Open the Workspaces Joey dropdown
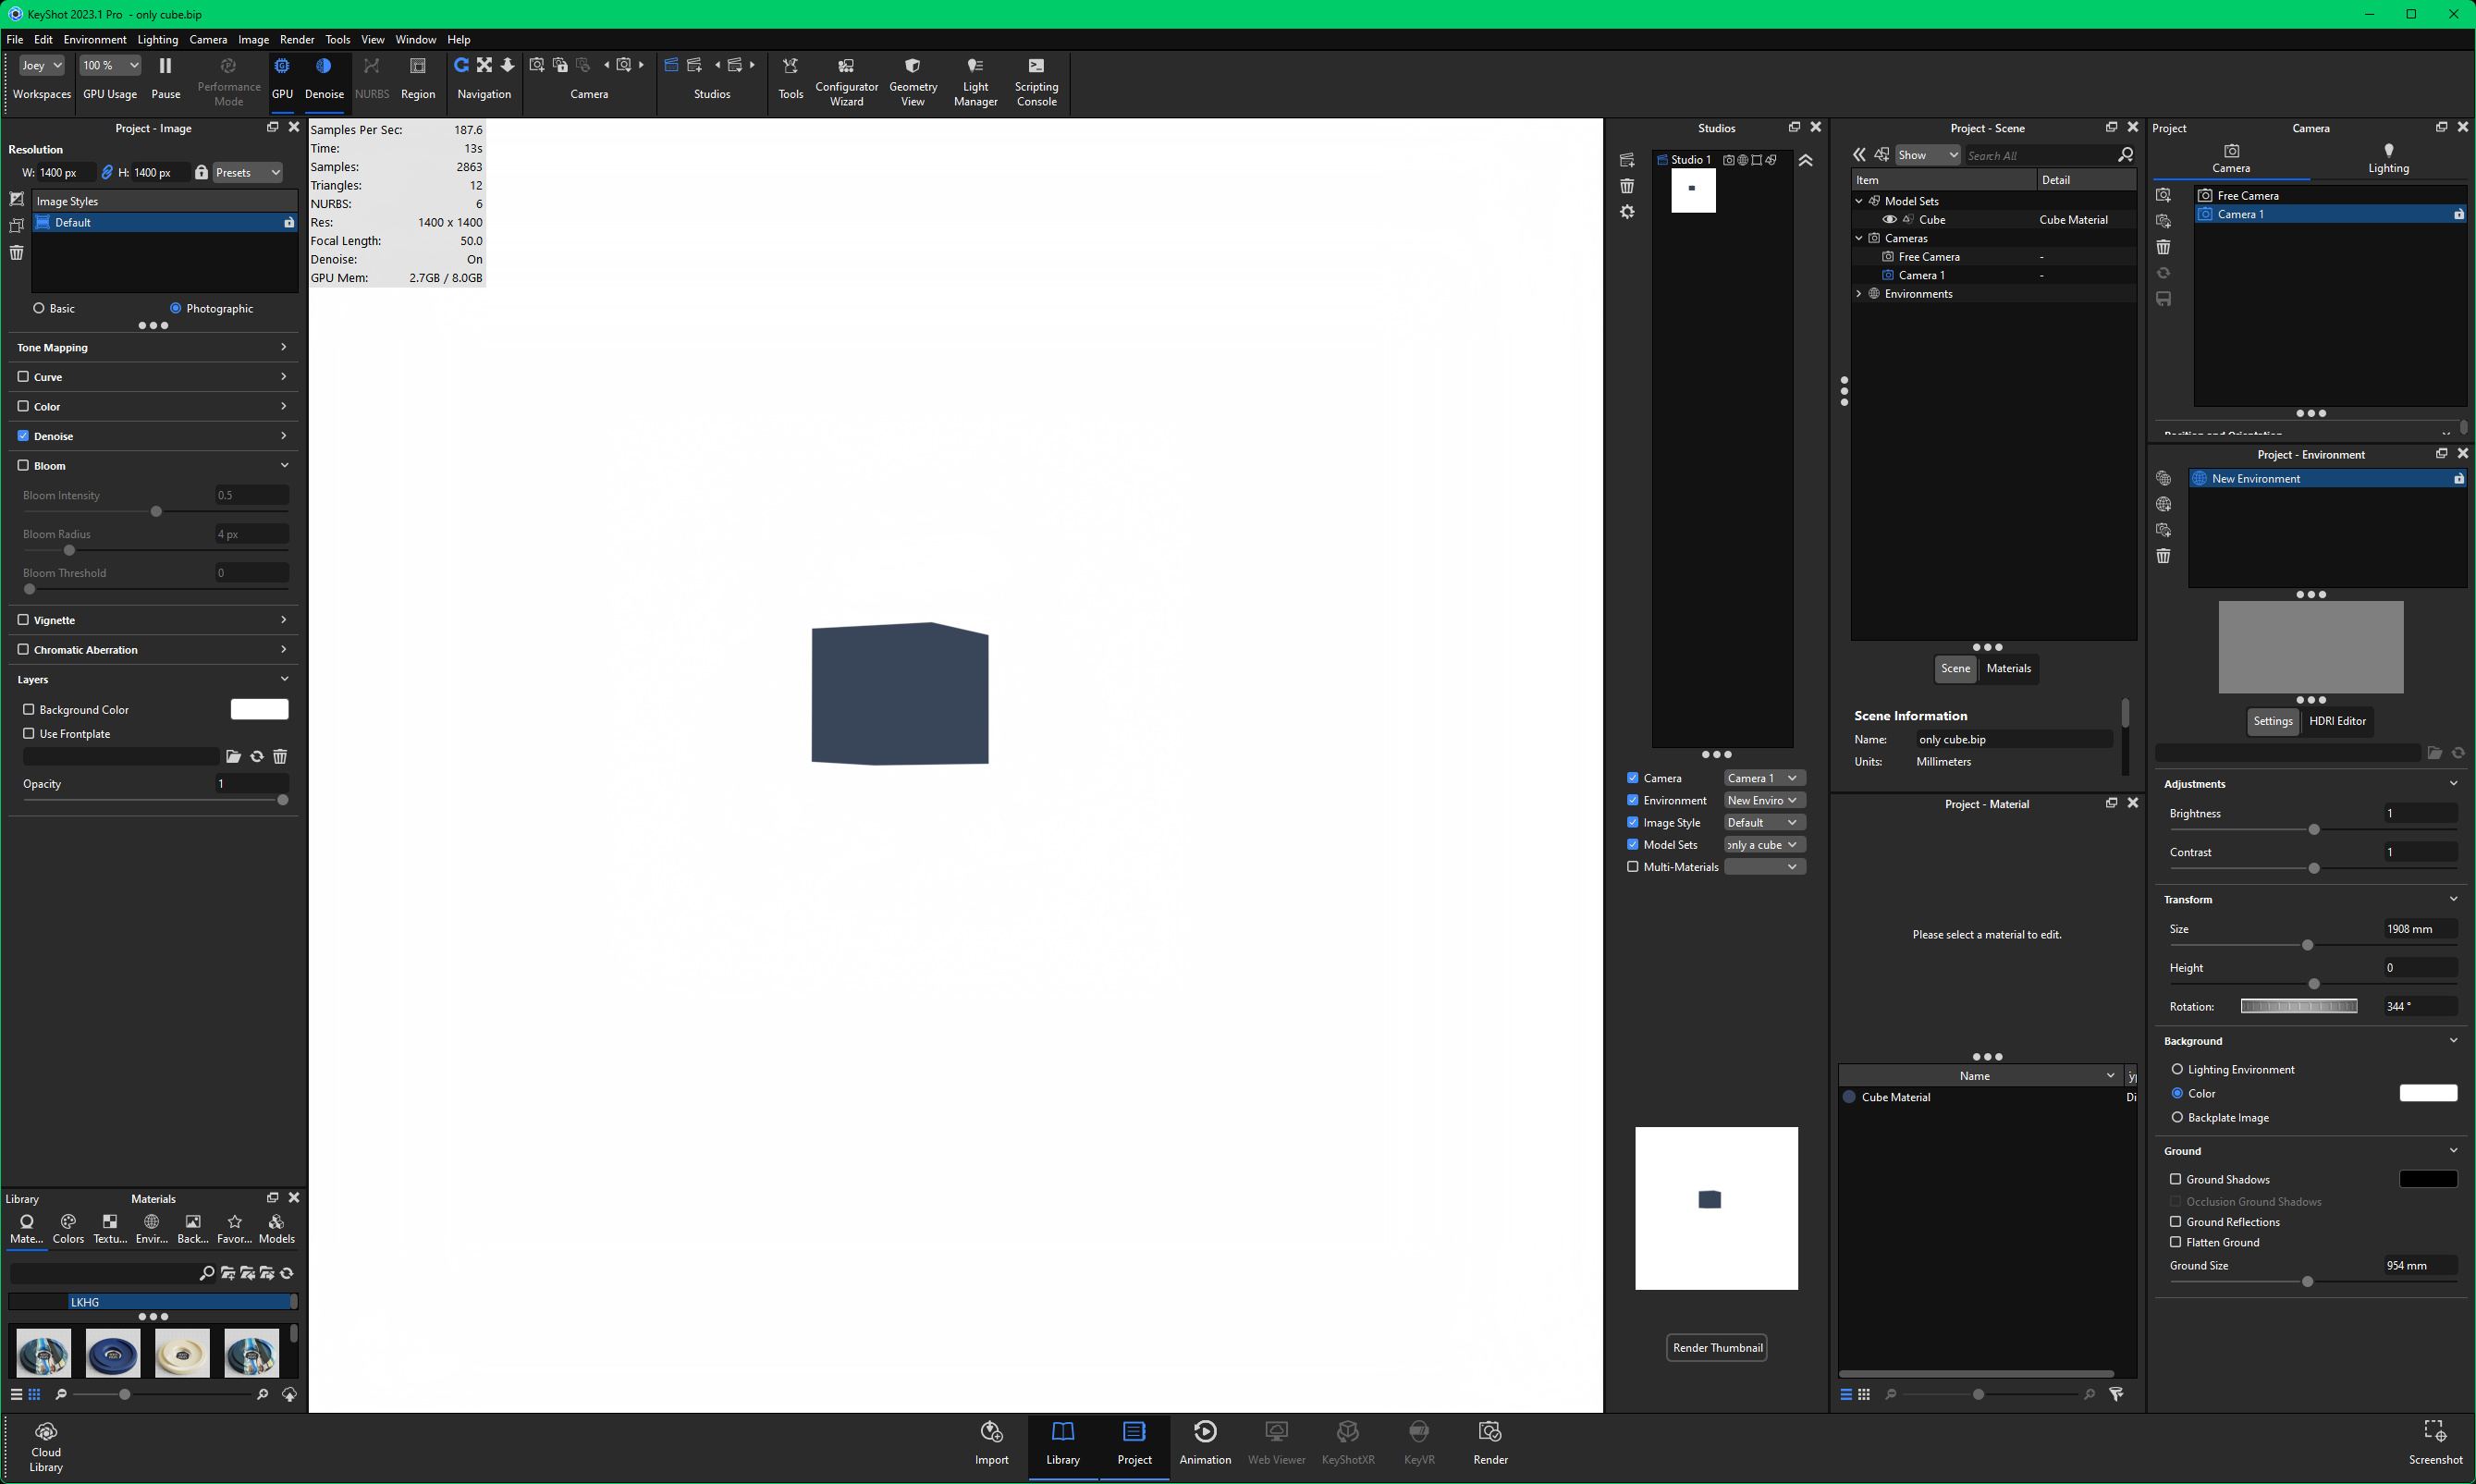2476x1484 pixels. [42, 65]
